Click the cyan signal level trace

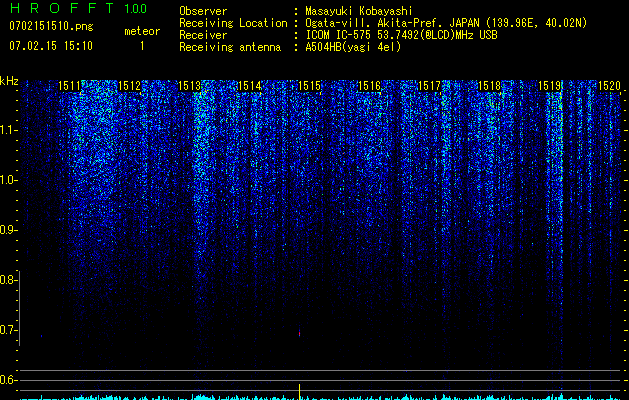[320, 398]
